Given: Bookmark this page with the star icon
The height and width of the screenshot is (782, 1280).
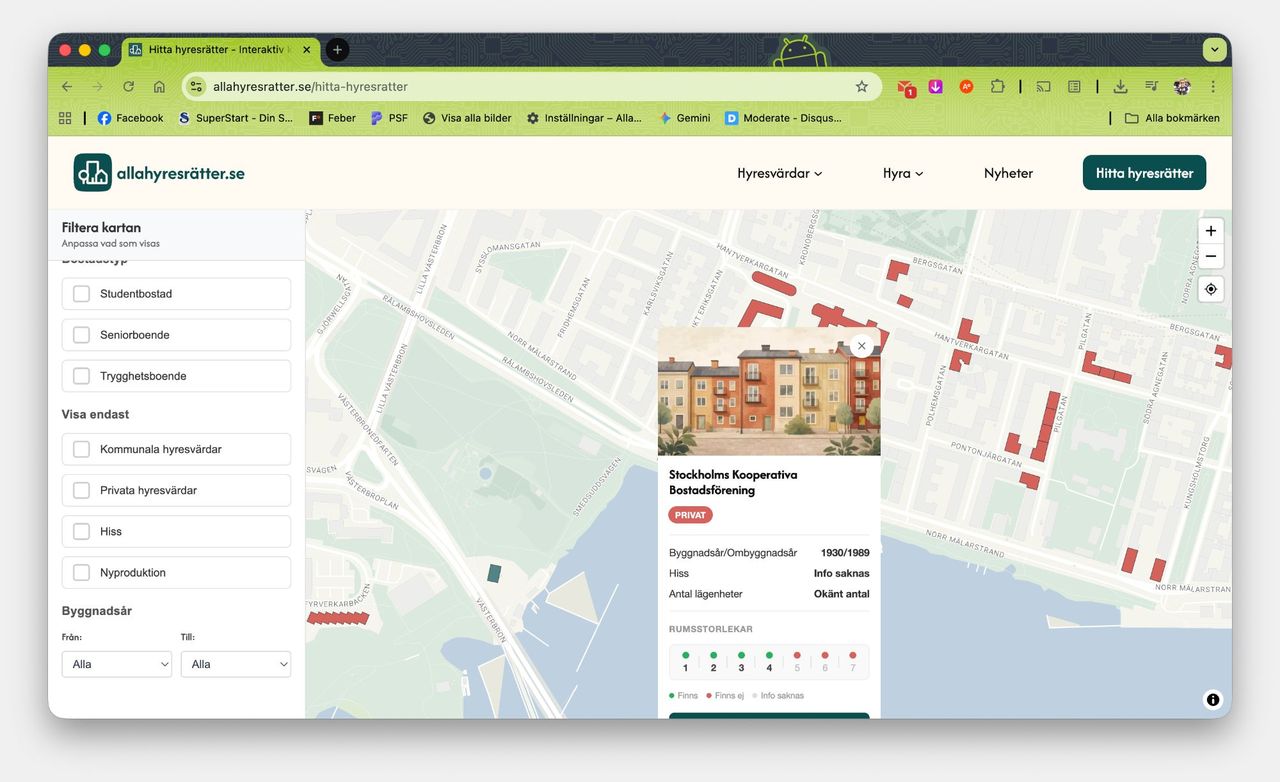Looking at the screenshot, I should (x=861, y=87).
